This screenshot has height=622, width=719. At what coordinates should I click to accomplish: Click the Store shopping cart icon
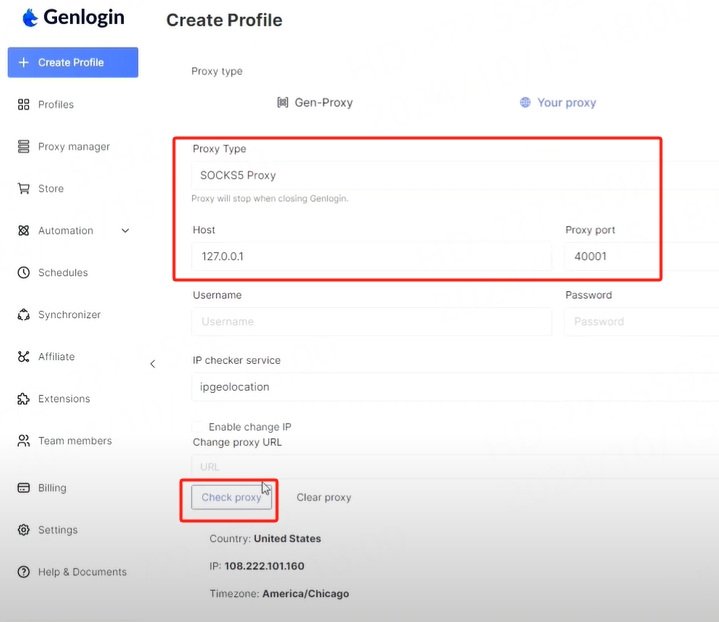(24, 189)
